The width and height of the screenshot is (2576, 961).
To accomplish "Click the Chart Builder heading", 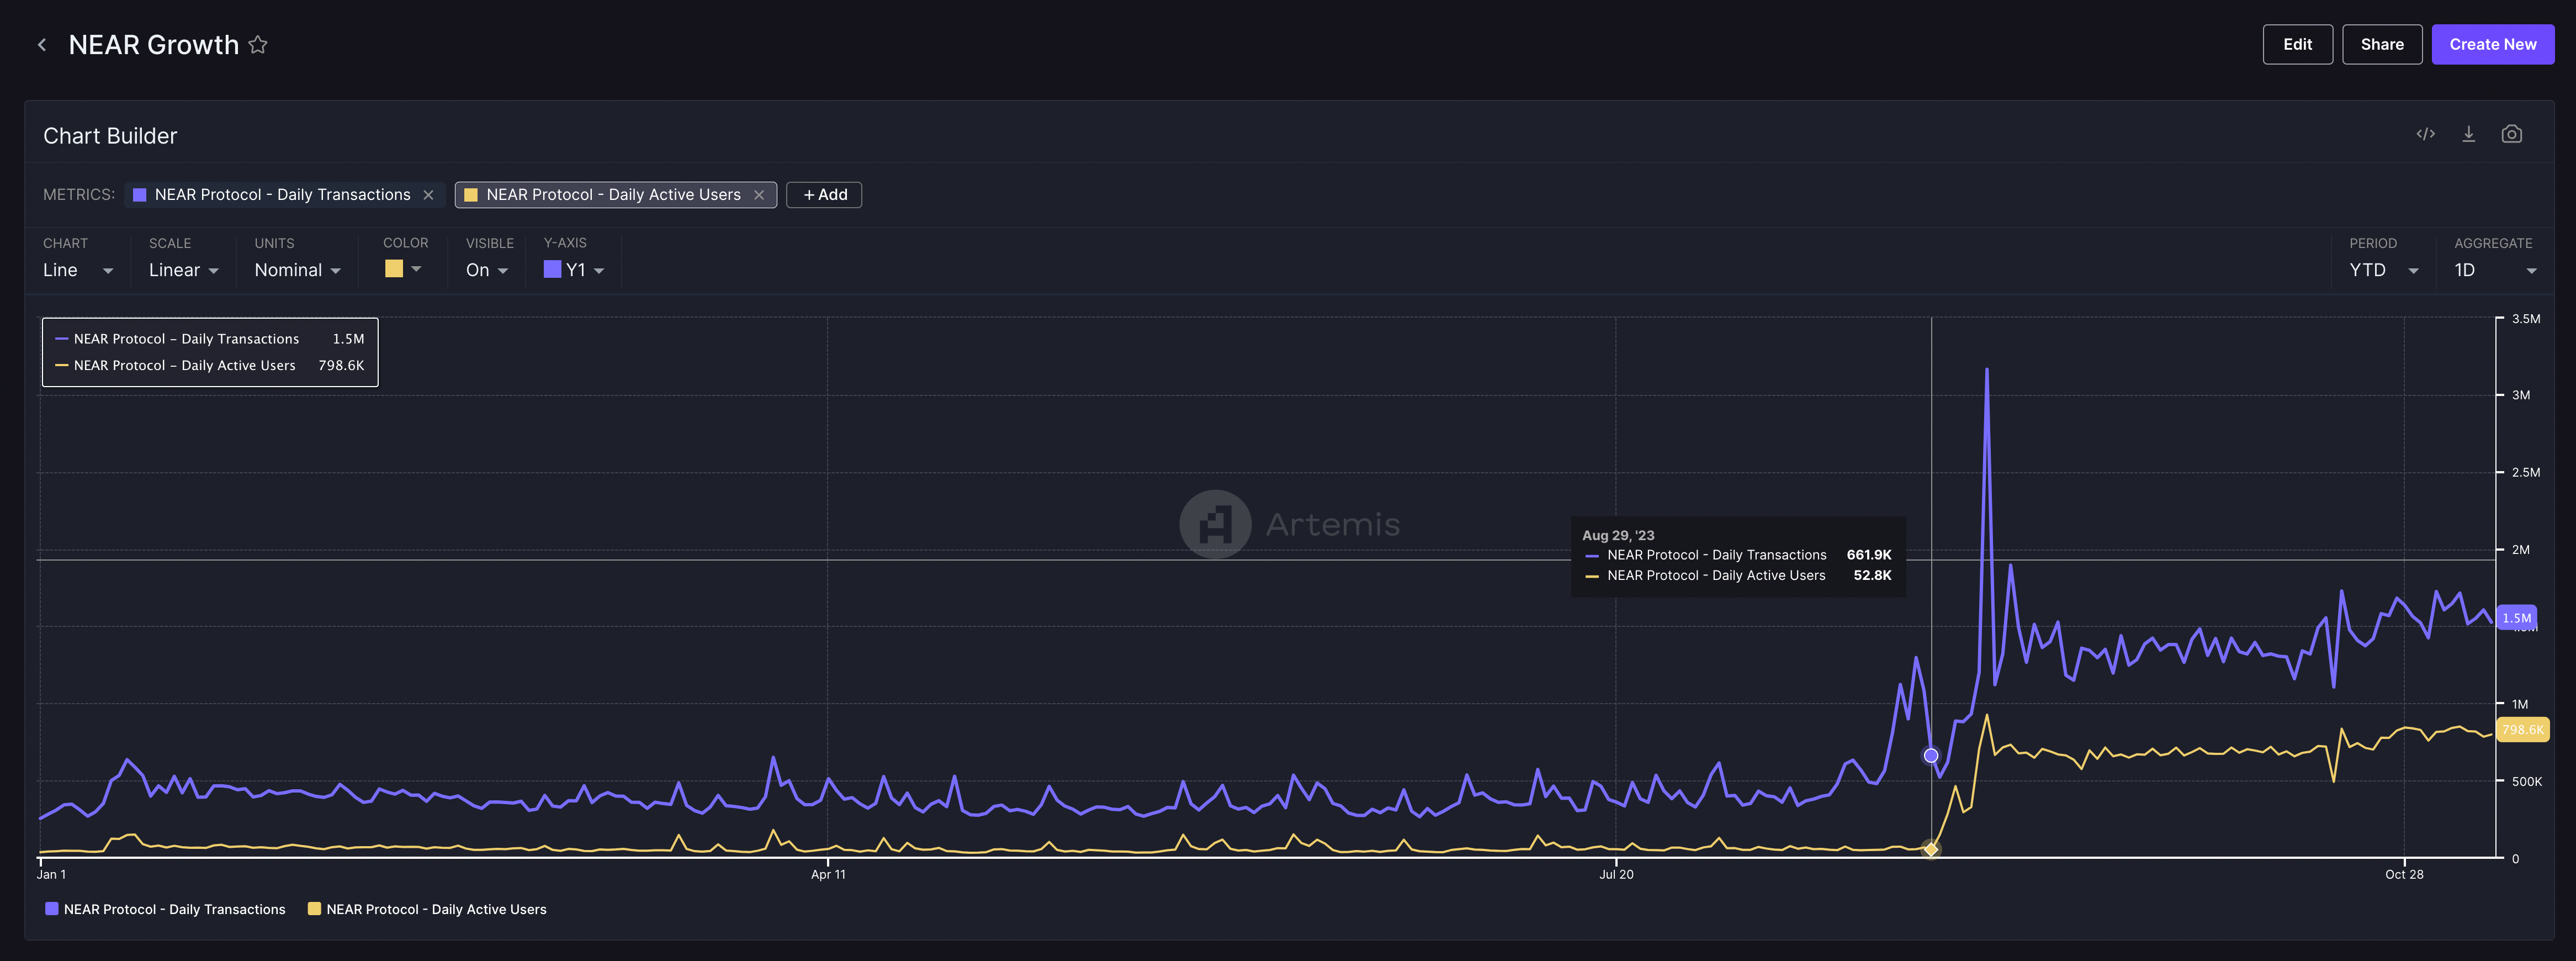I will pos(110,136).
